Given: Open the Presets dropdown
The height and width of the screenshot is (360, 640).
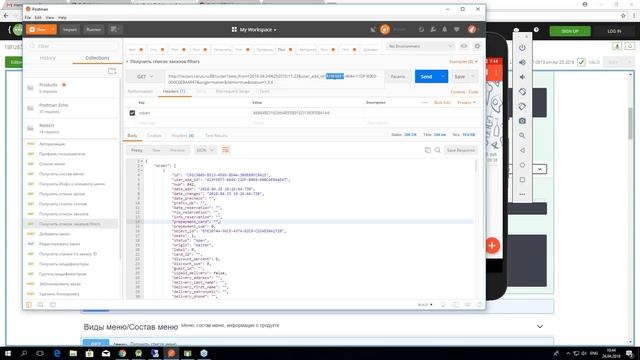Looking at the screenshot, I should (x=467, y=102).
